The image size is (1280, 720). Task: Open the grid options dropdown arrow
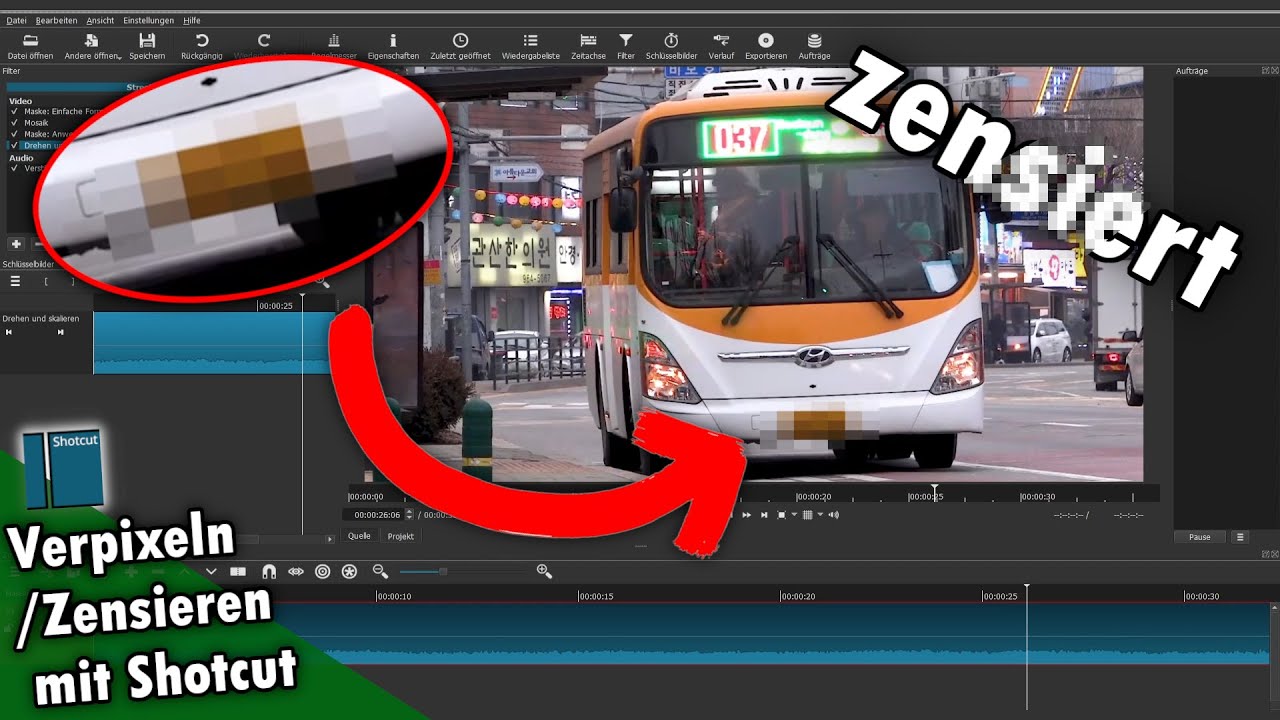tap(820, 515)
